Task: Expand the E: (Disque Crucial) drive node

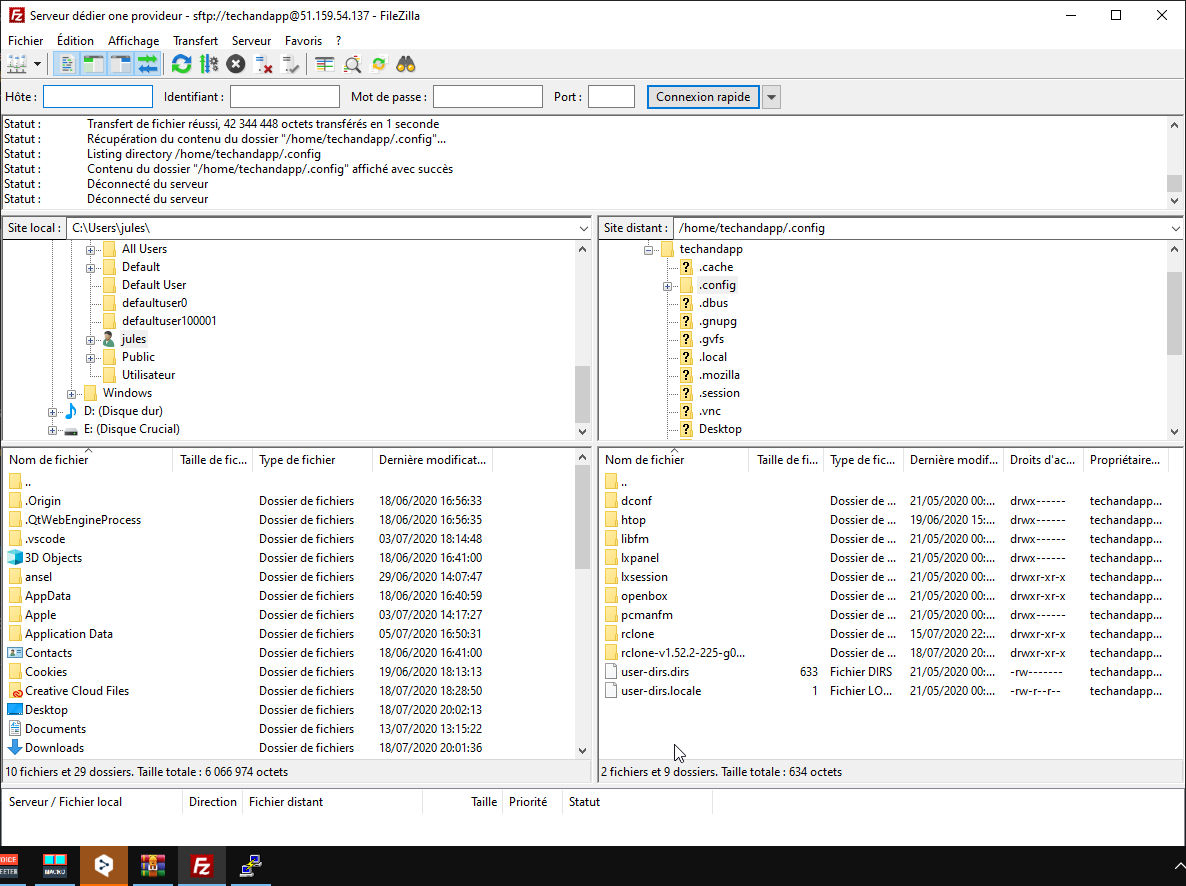Action: (x=52, y=430)
